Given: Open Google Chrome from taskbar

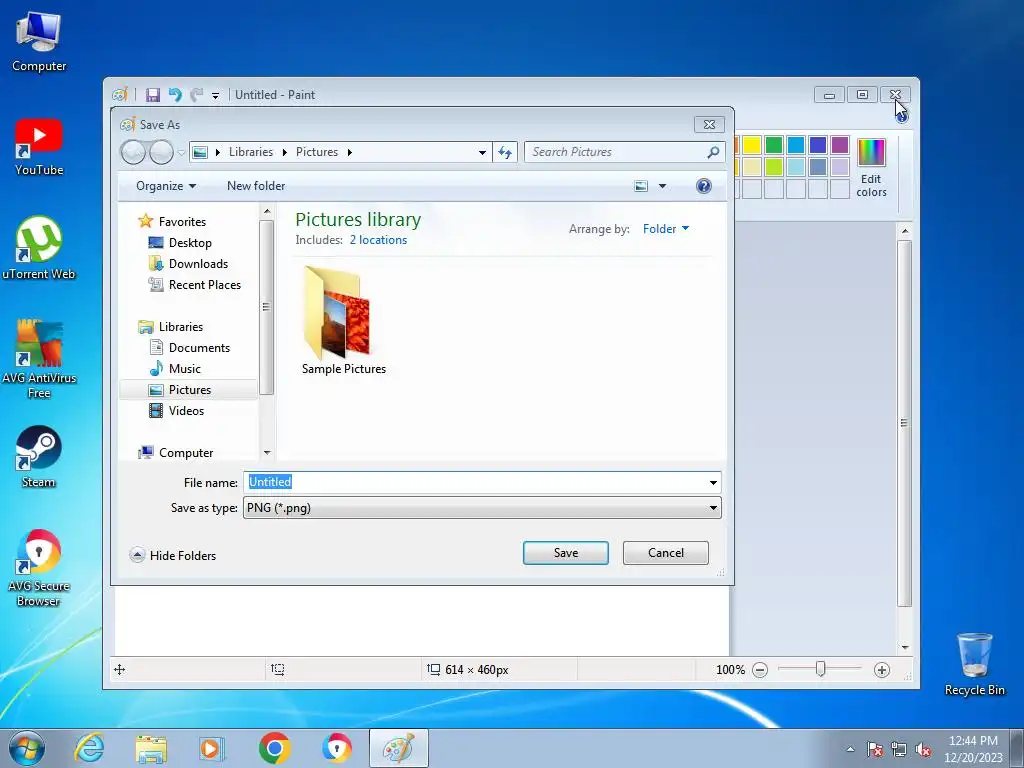Looking at the screenshot, I should point(274,748).
